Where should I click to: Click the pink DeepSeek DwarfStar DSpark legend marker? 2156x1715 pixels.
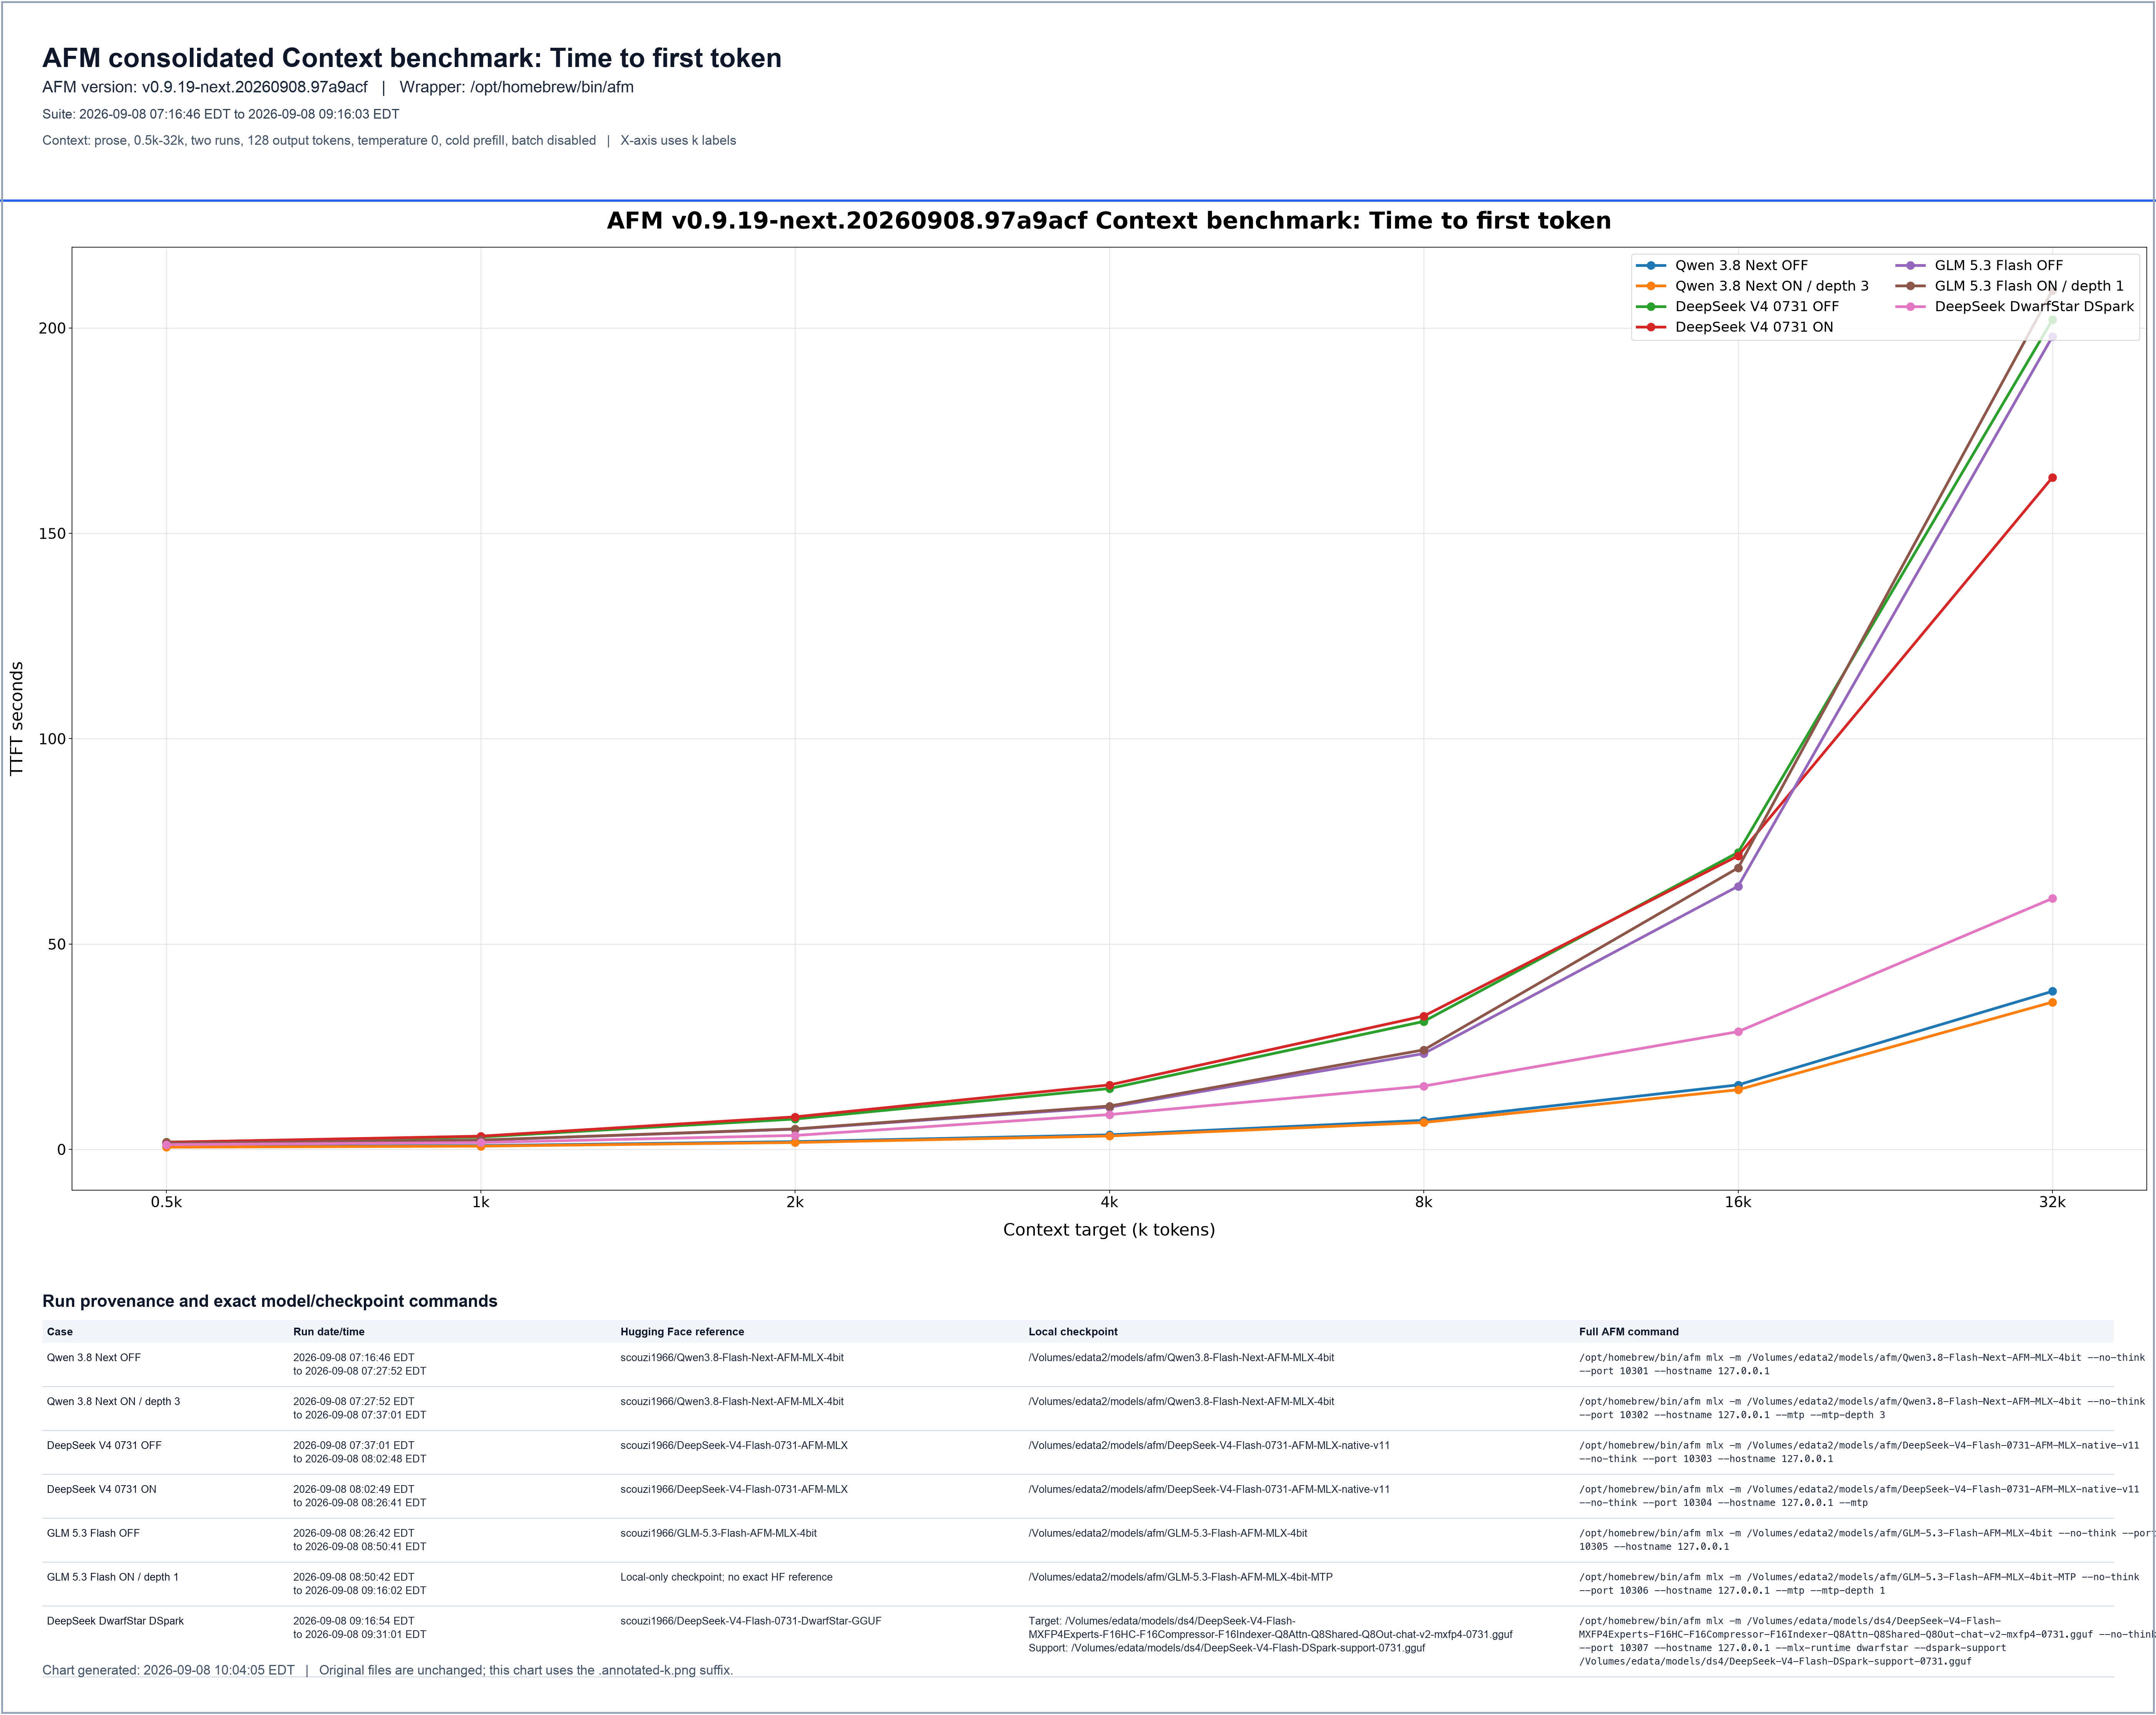pyautogui.click(x=1910, y=306)
